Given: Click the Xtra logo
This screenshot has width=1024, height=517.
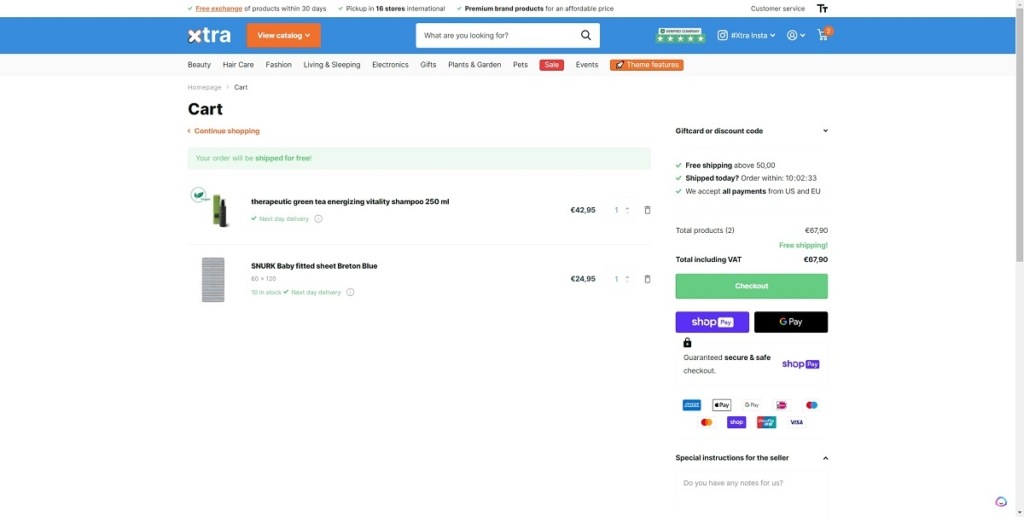Looking at the screenshot, I should point(209,35).
